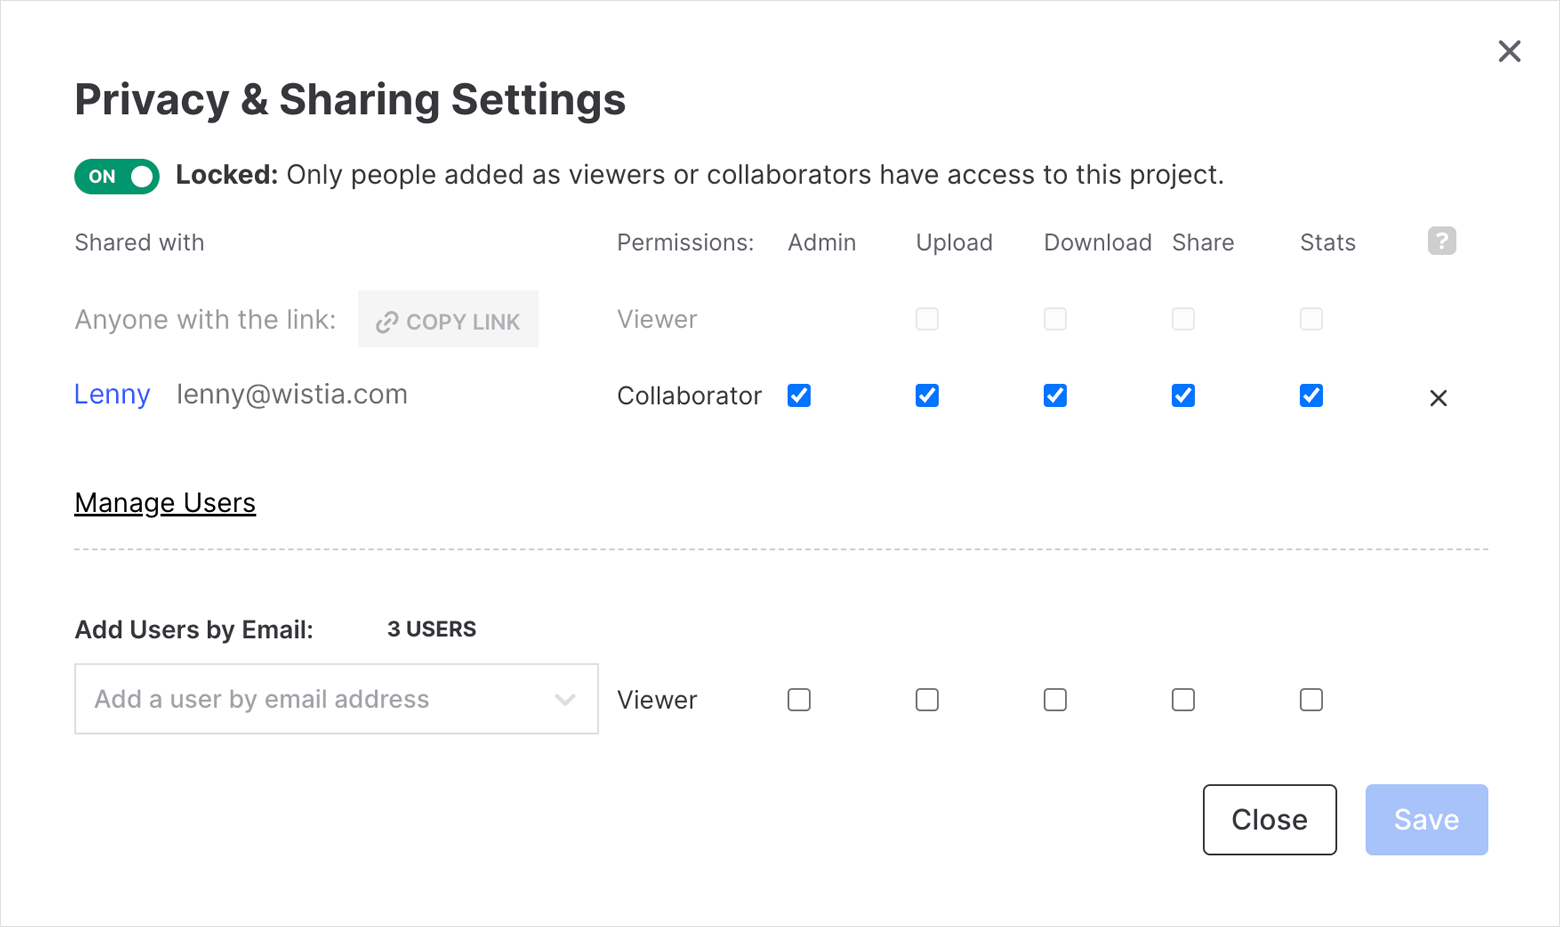Check Admin checkbox for new user
Screen dimensions: 1560x927
tap(799, 699)
